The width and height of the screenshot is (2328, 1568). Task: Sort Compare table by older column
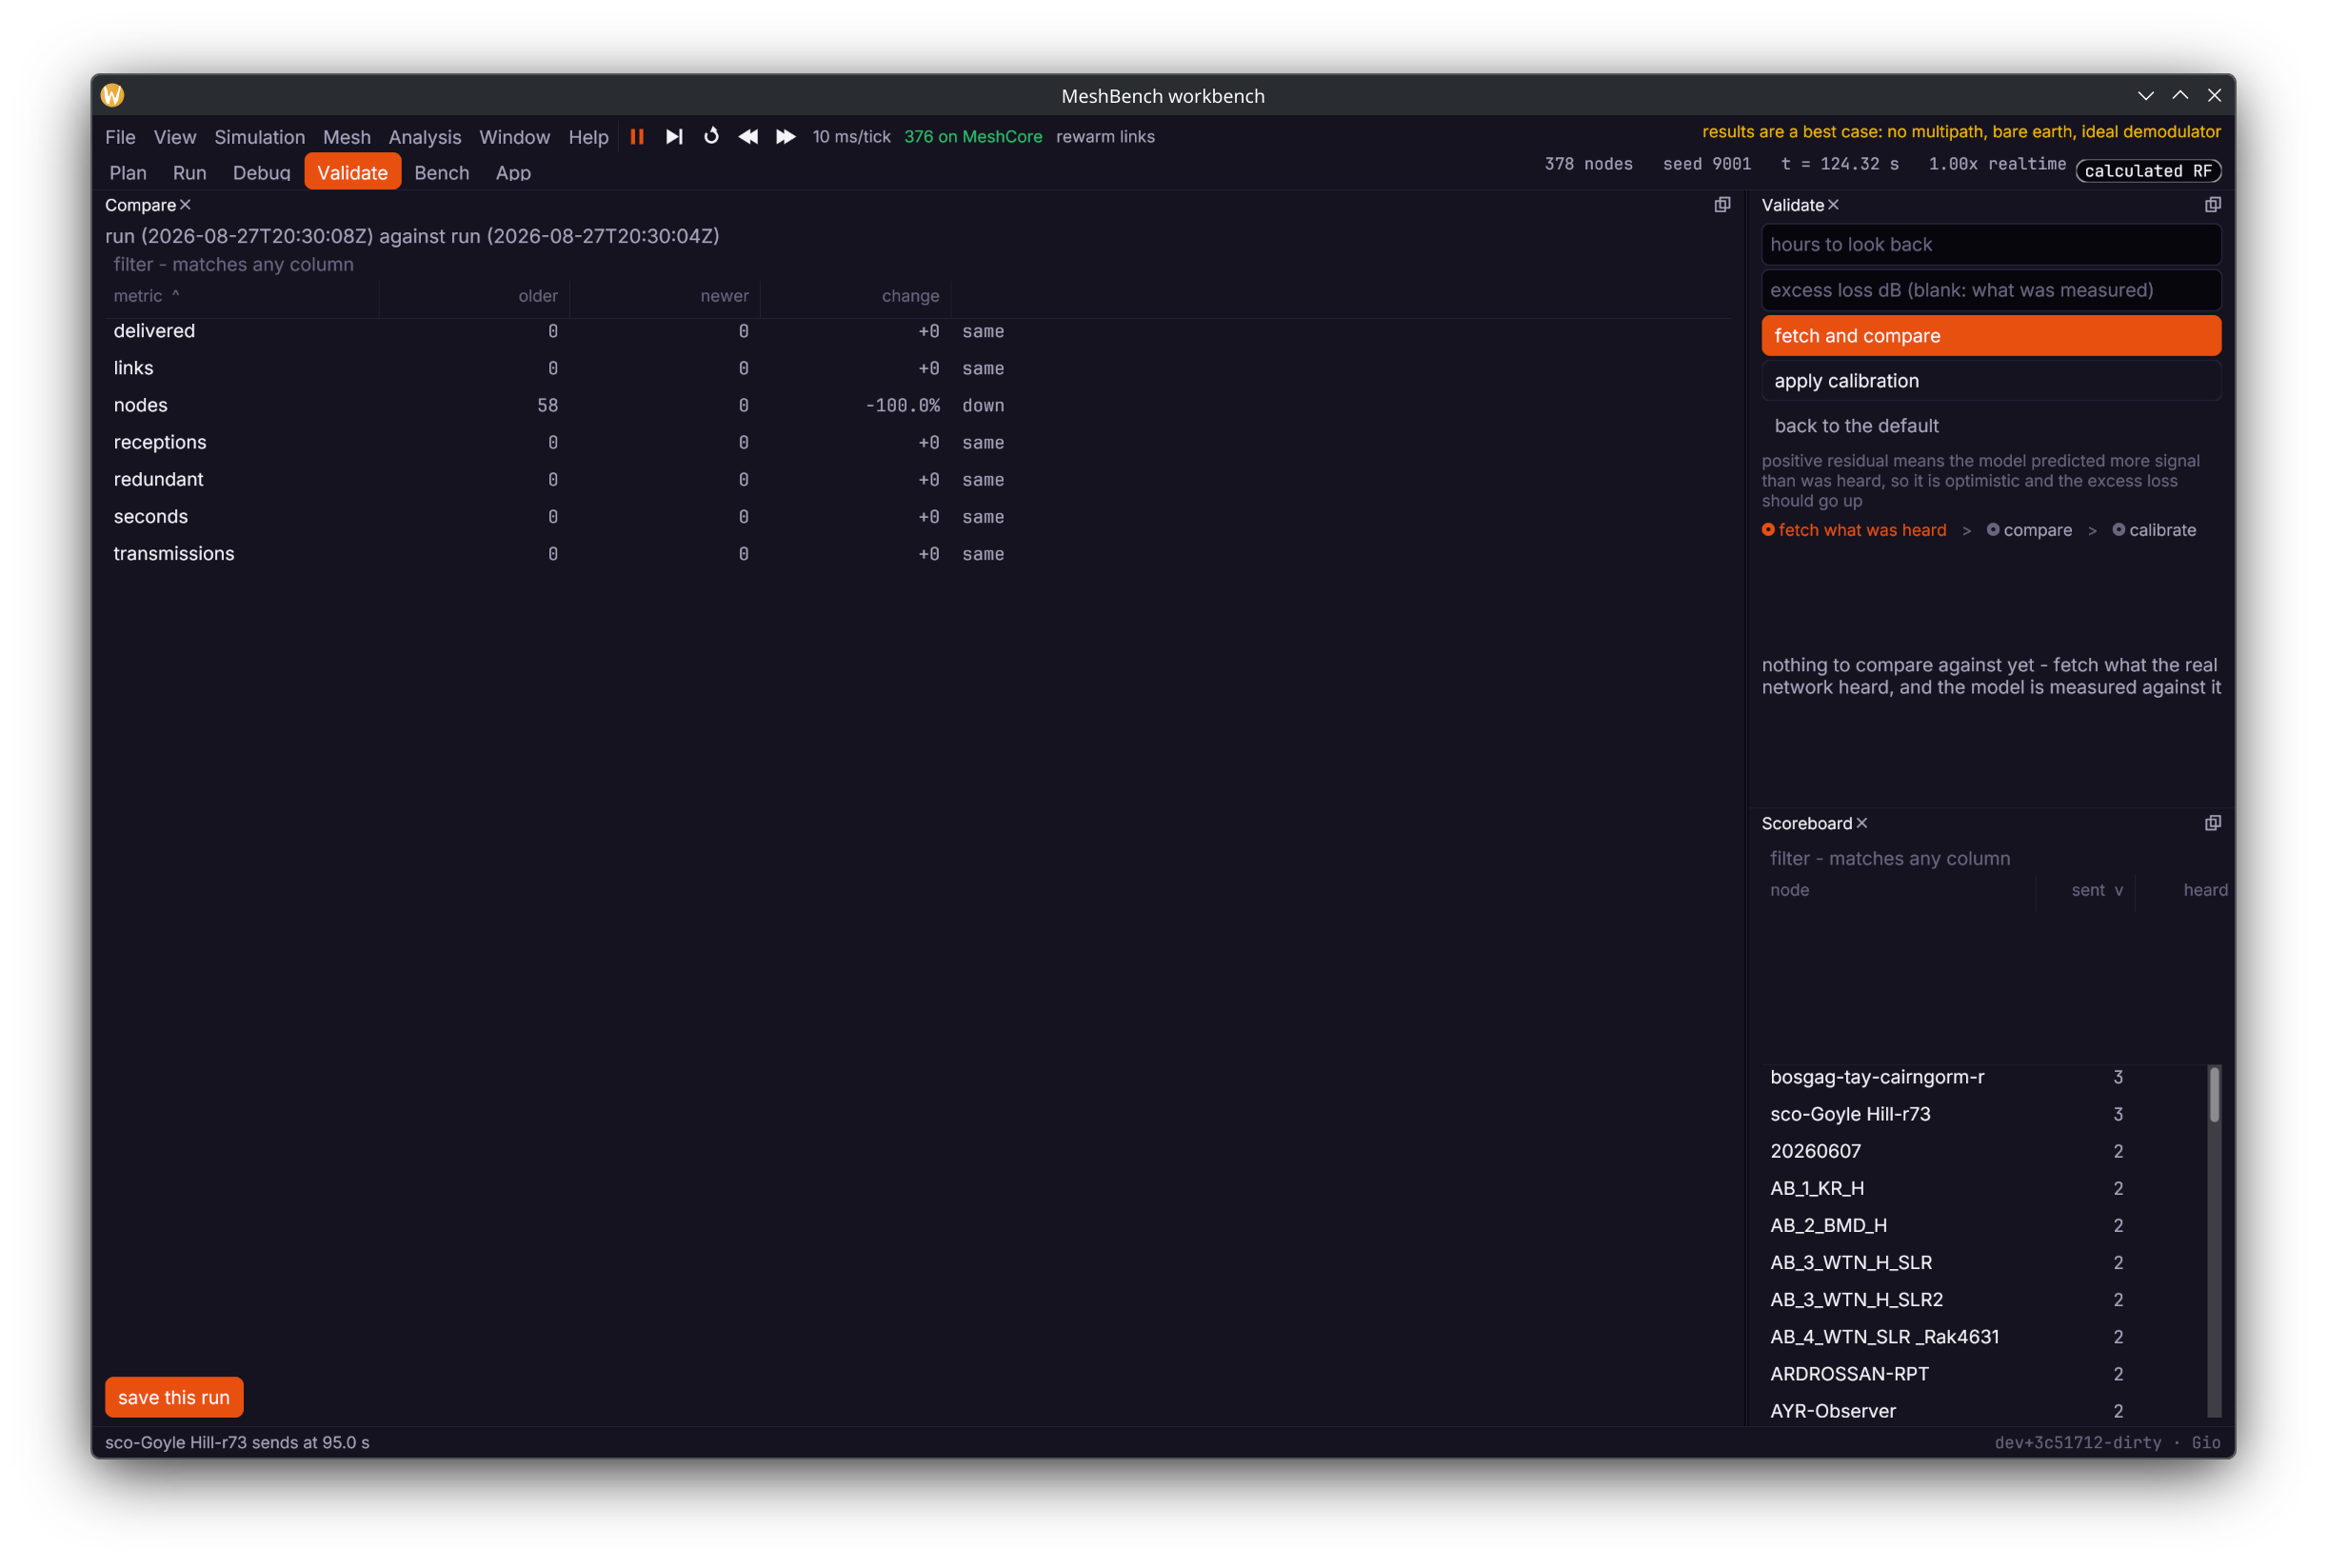click(x=475, y=296)
